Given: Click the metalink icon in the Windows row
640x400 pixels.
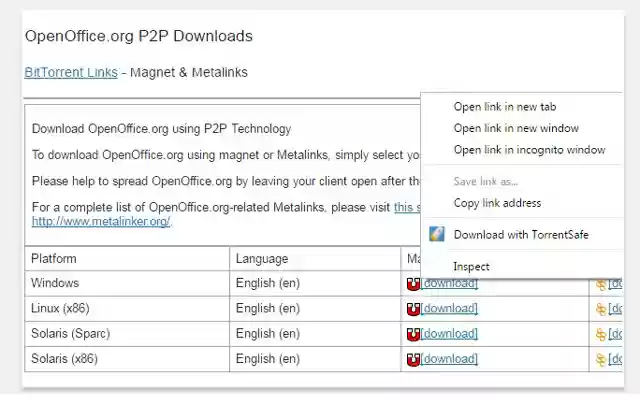Looking at the screenshot, I should (x=601, y=284).
